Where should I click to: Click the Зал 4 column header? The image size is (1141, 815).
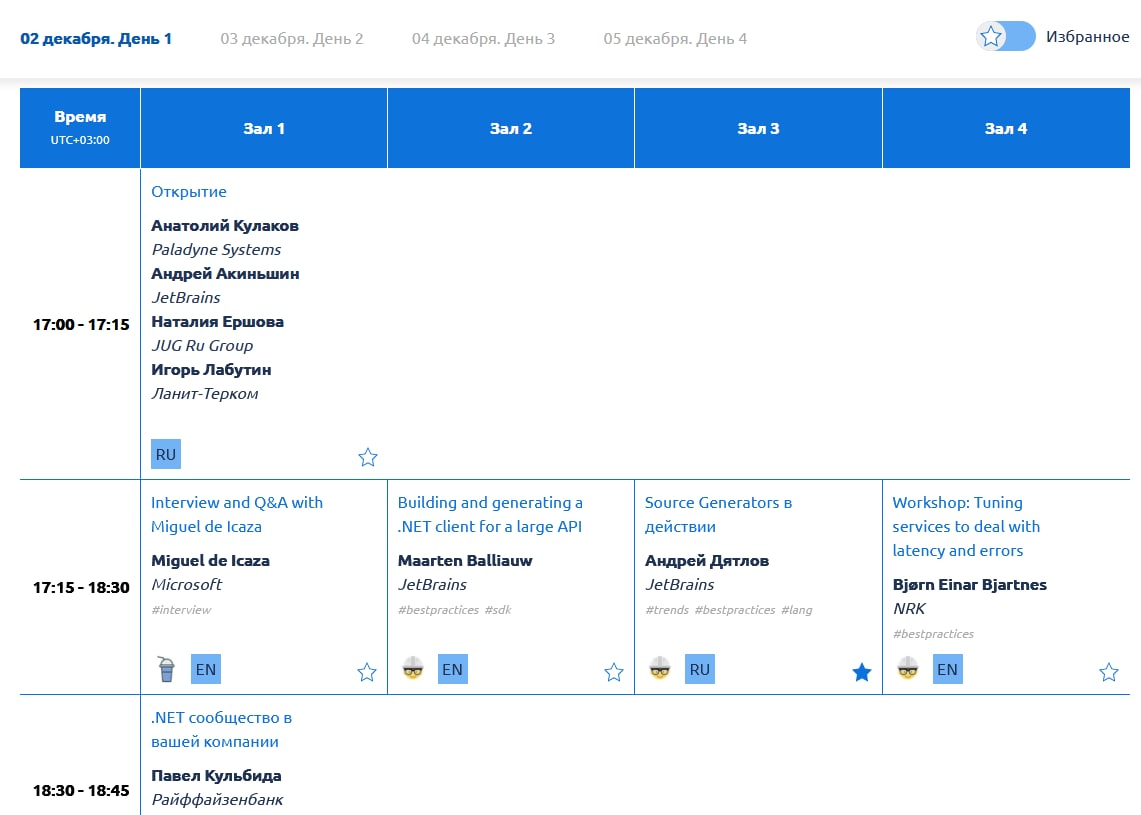1006,128
